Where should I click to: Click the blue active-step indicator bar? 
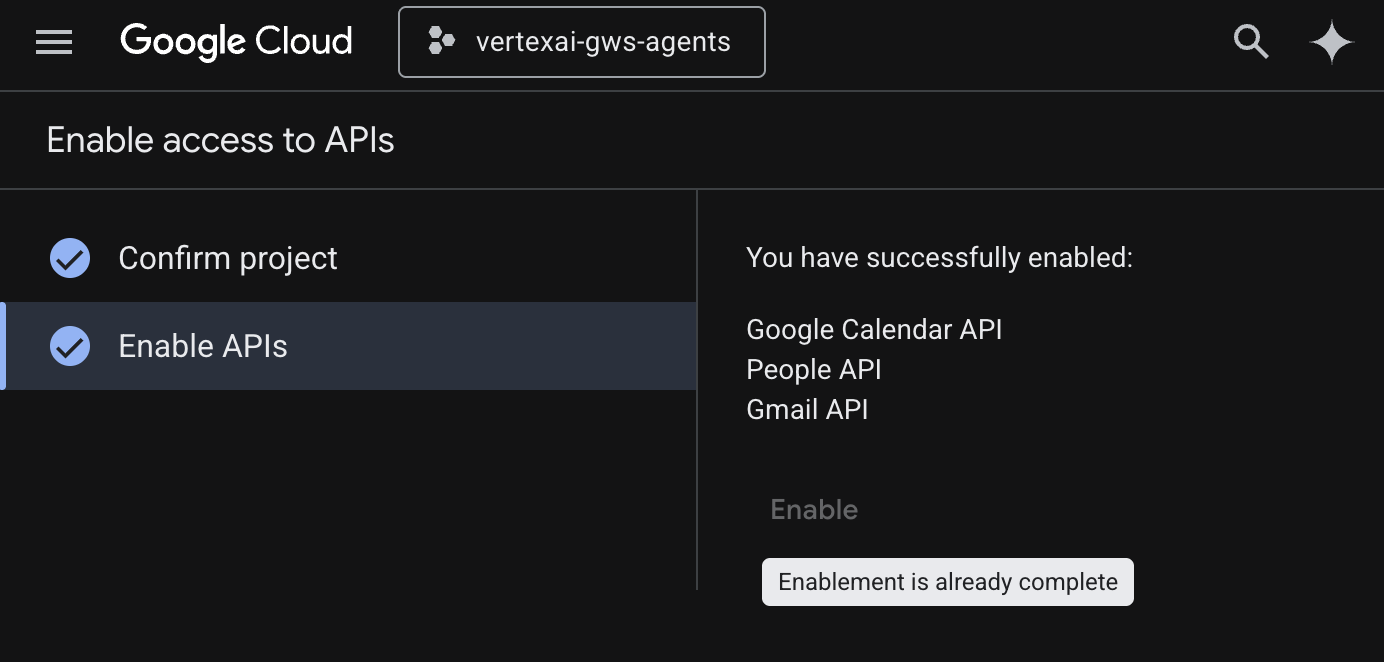pos(3,346)
